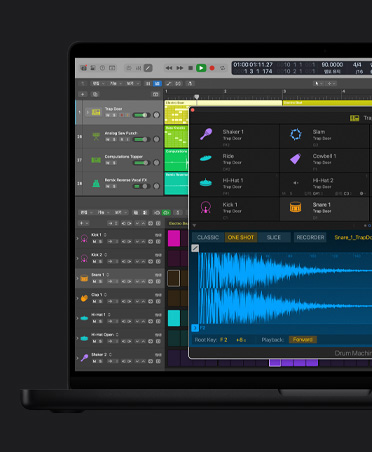Viewport: 372px width, 452px height.
Task: Click the Trap Door pan knob
Action: click(x=156, y=115)
